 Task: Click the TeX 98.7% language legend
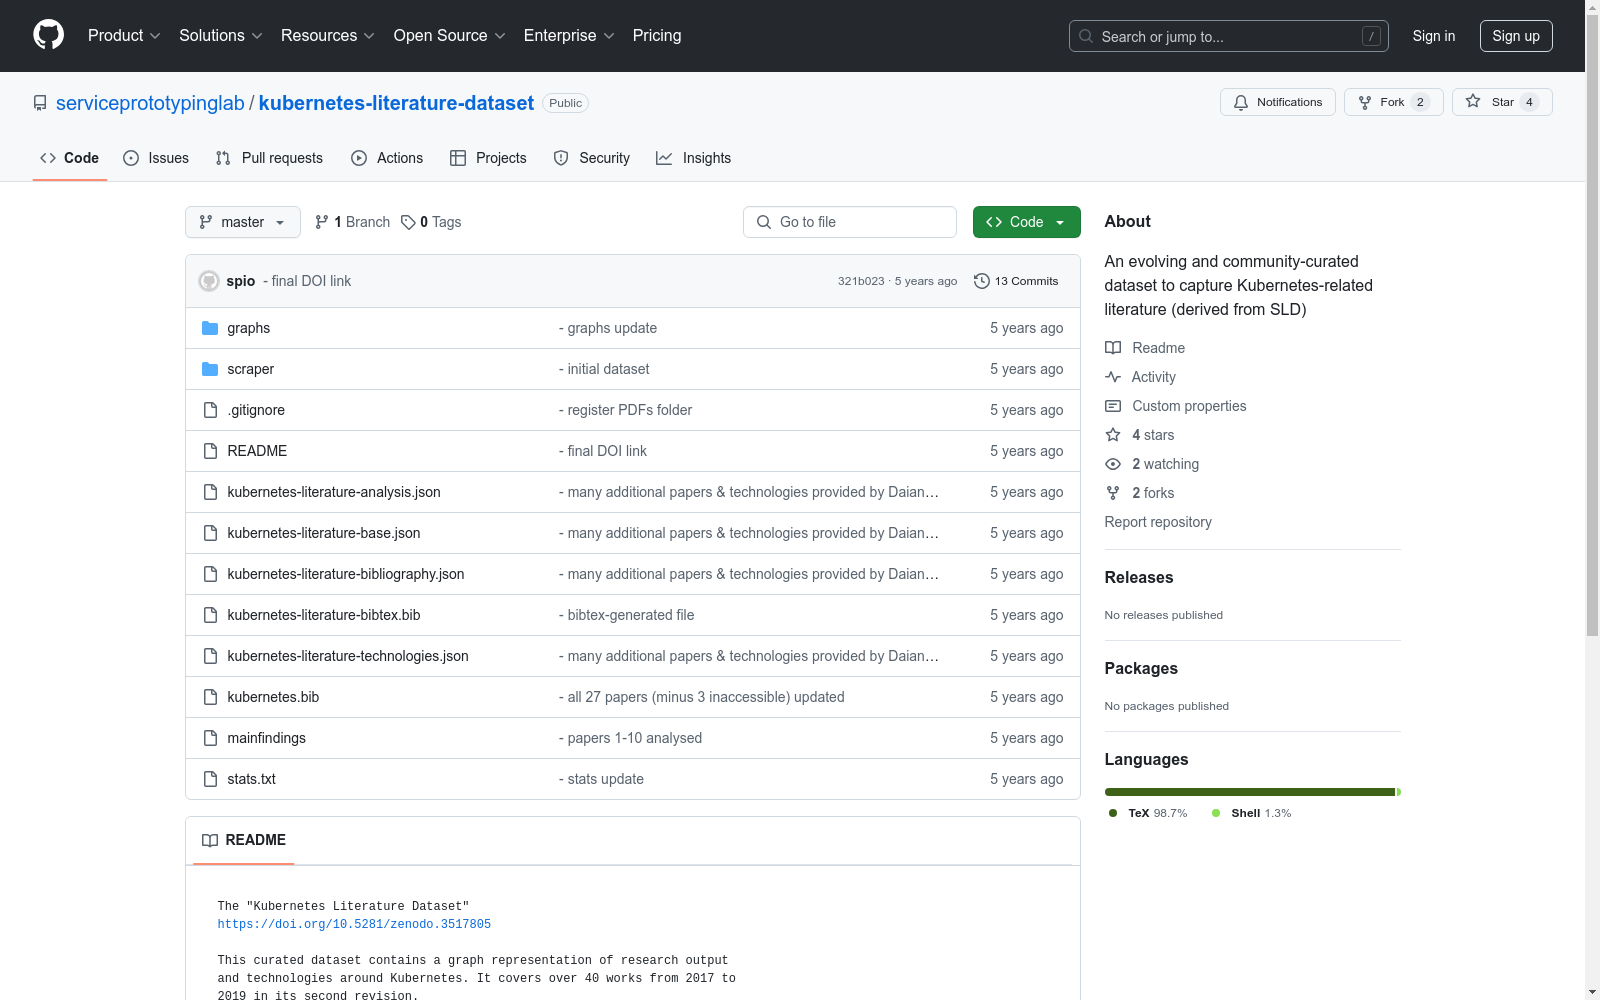(x=1148, y=813)
